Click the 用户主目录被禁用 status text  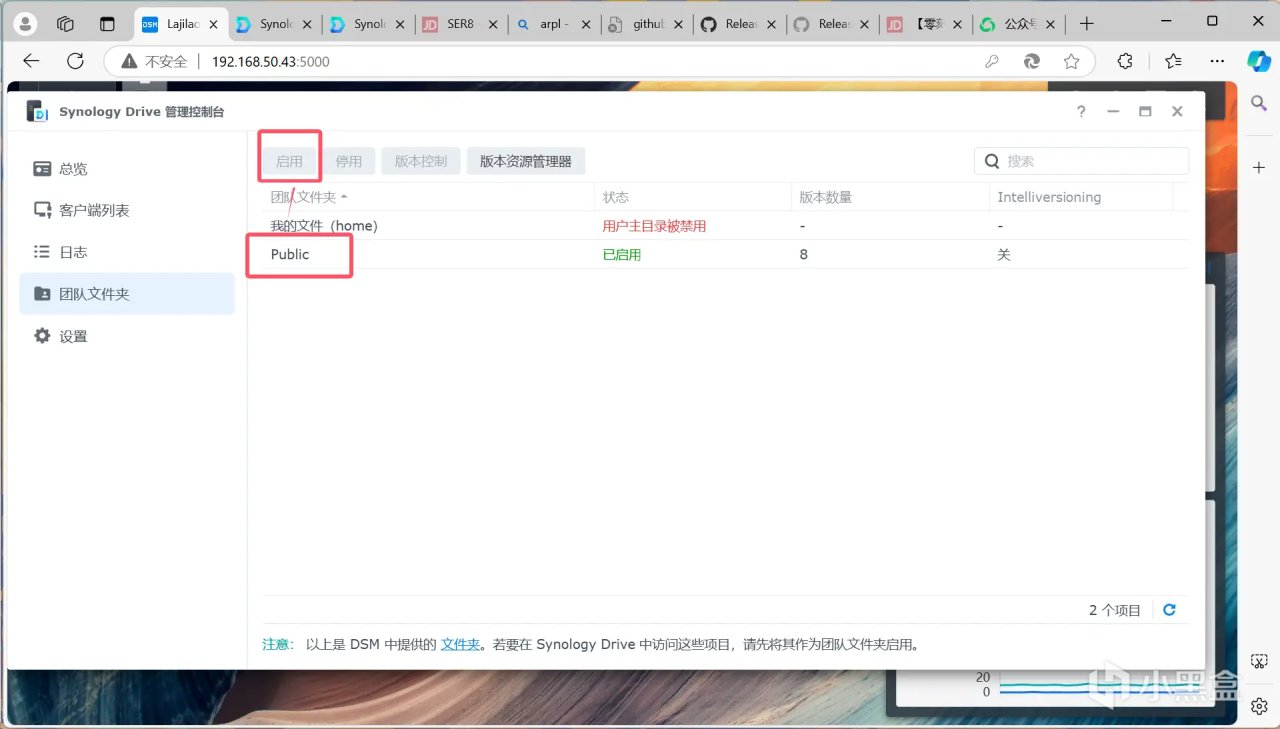pyautogui.click(x=654, y=226)
